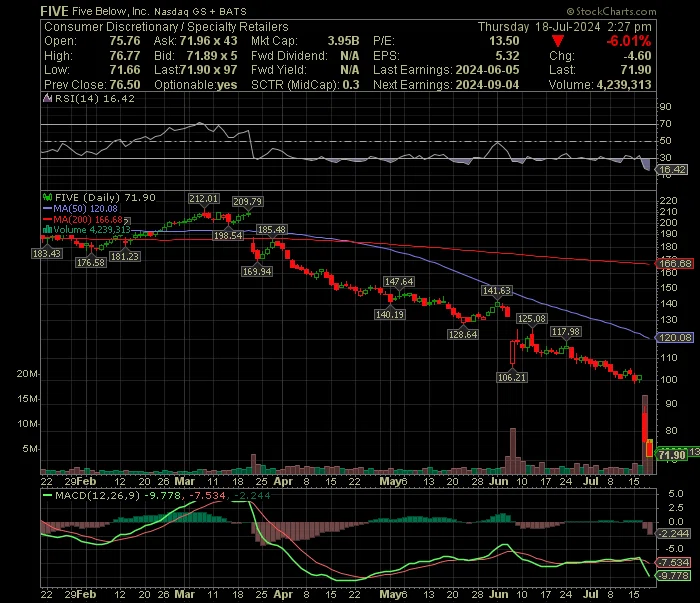
Task: Click the Low value 71.66
Action: [x=125, y=70]
